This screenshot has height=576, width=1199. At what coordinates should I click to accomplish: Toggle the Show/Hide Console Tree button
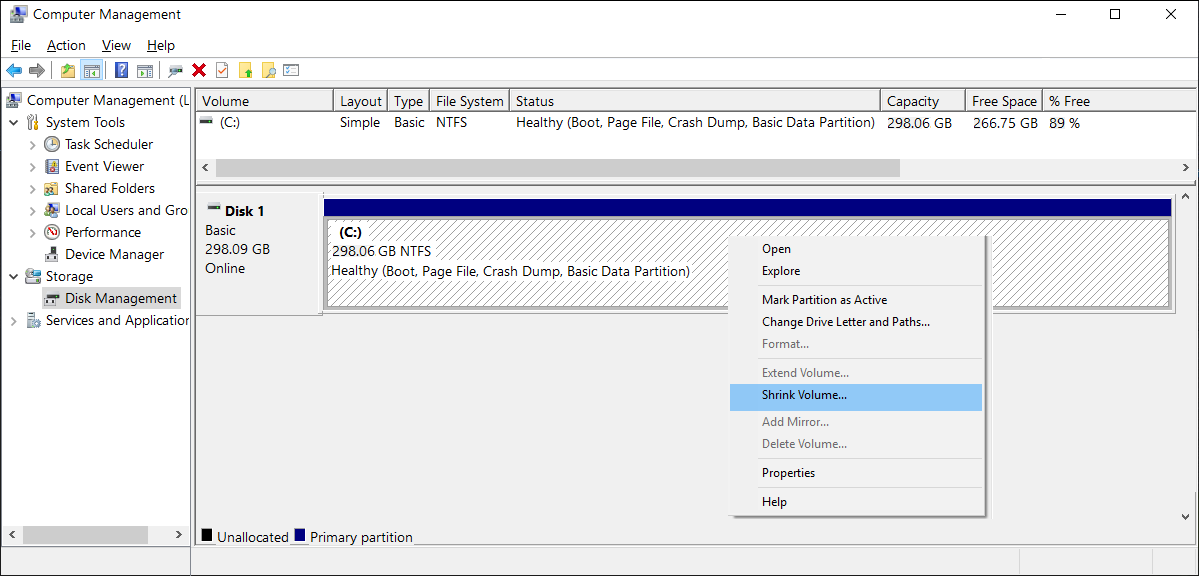pyautogui.click(x=92, y=70)
